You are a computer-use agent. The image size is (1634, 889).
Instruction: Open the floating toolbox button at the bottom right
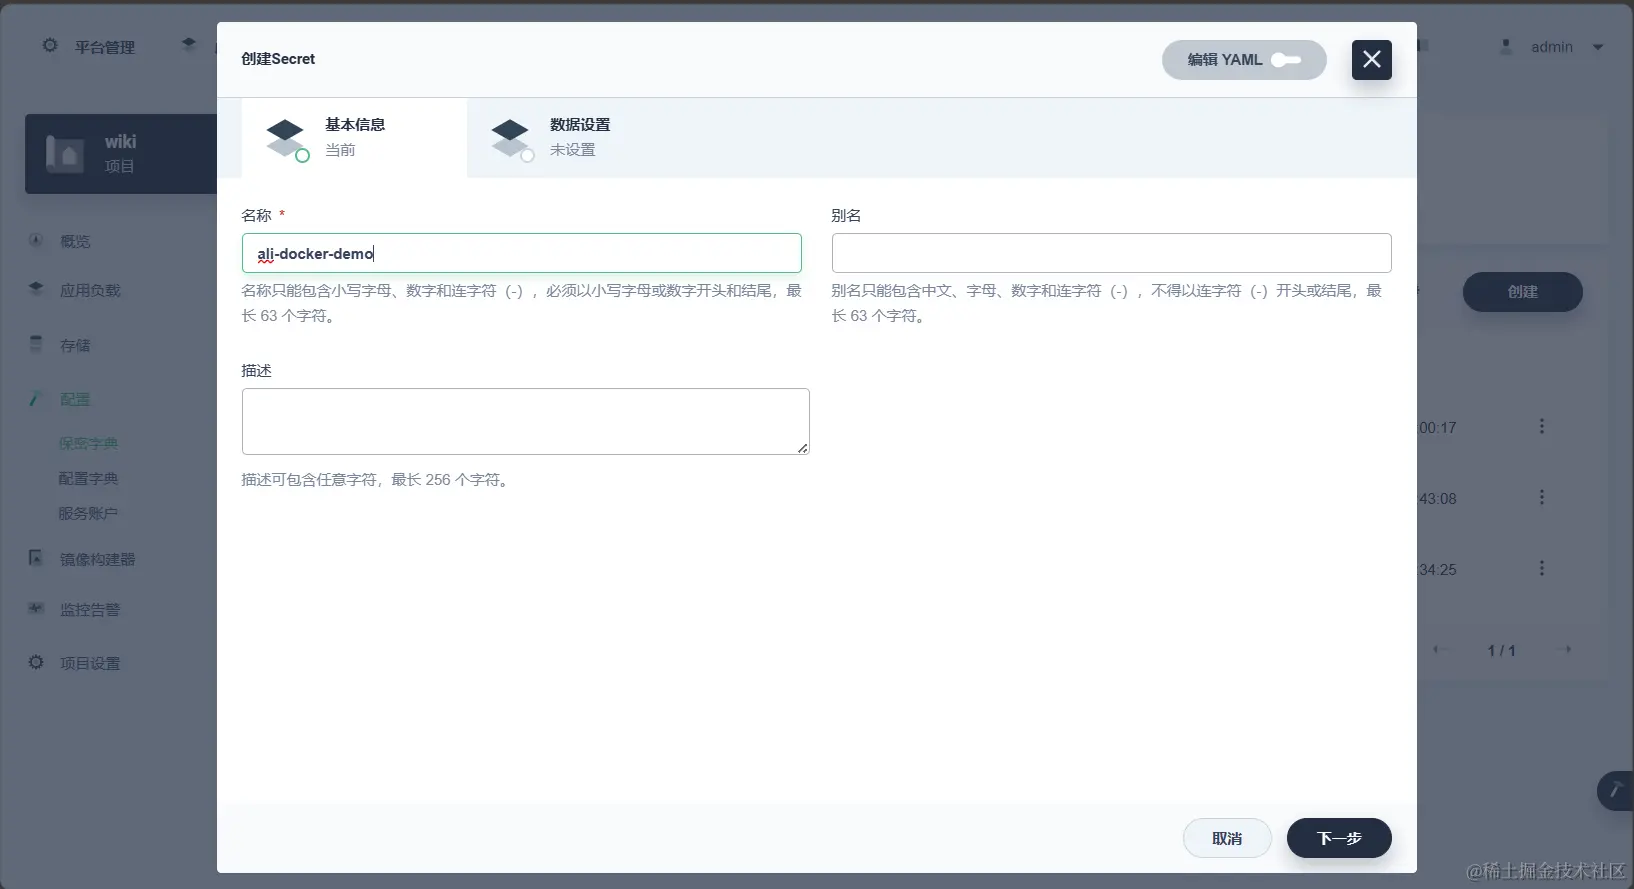[x=1615, y=791]
